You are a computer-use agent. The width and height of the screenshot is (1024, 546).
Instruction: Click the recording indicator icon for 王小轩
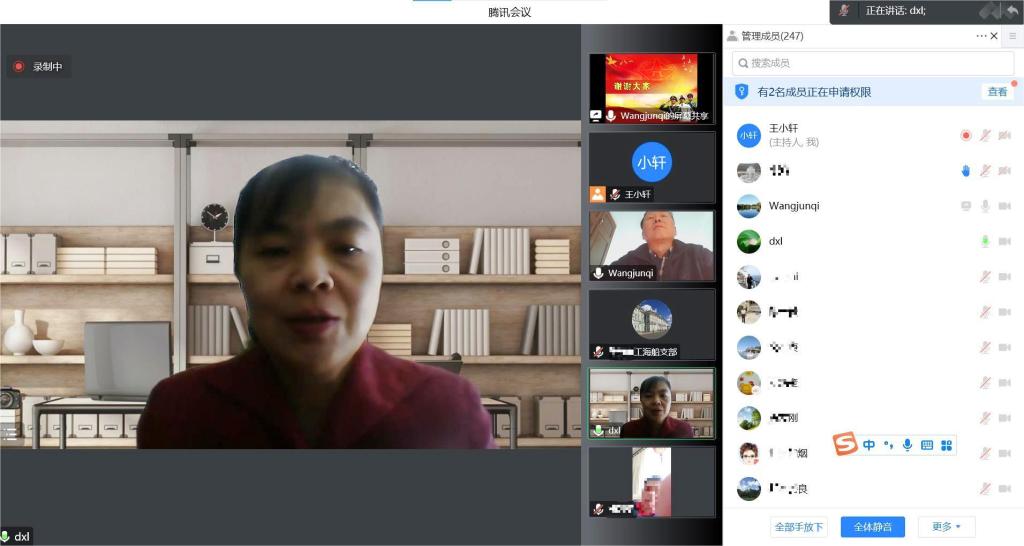pos(966,135)
